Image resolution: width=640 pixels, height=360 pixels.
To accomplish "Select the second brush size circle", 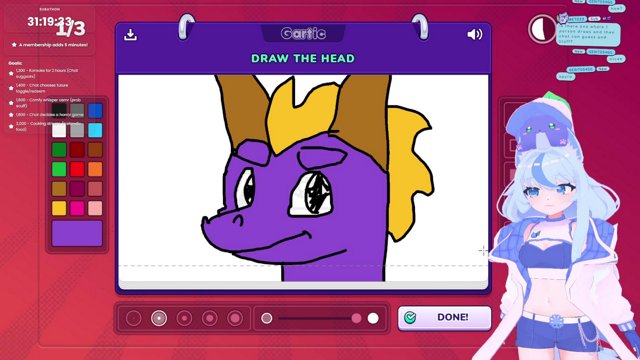I will 159,318.
